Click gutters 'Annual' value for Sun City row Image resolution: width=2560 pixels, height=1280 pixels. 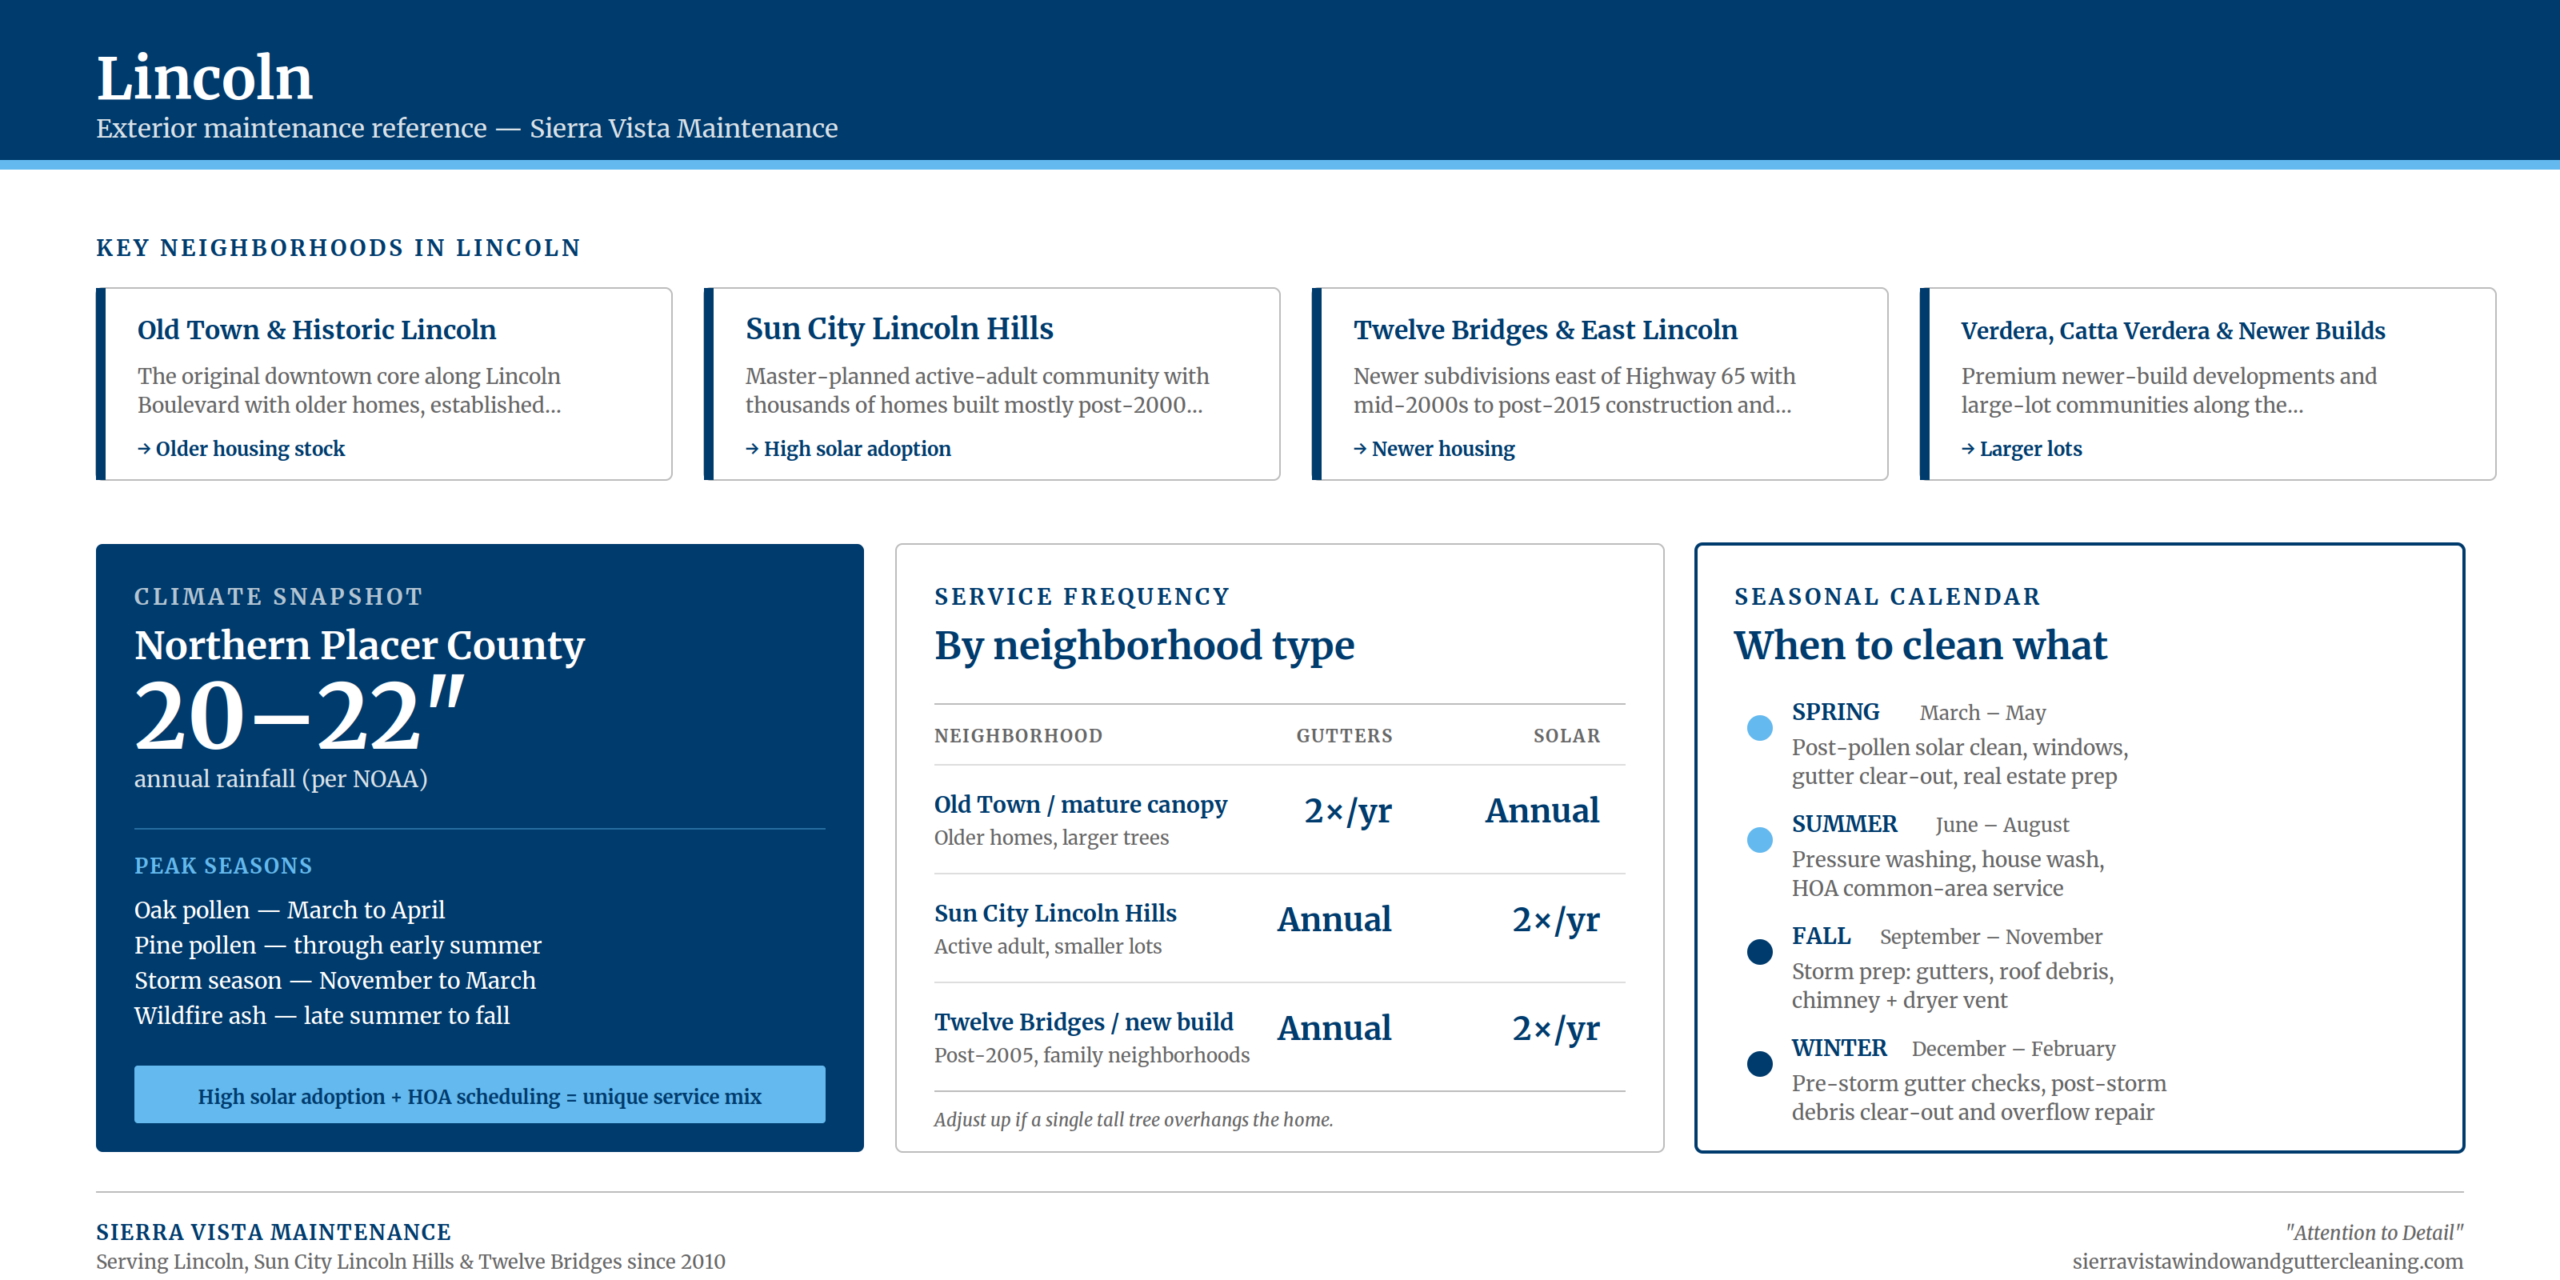(x=1334, y=920)
